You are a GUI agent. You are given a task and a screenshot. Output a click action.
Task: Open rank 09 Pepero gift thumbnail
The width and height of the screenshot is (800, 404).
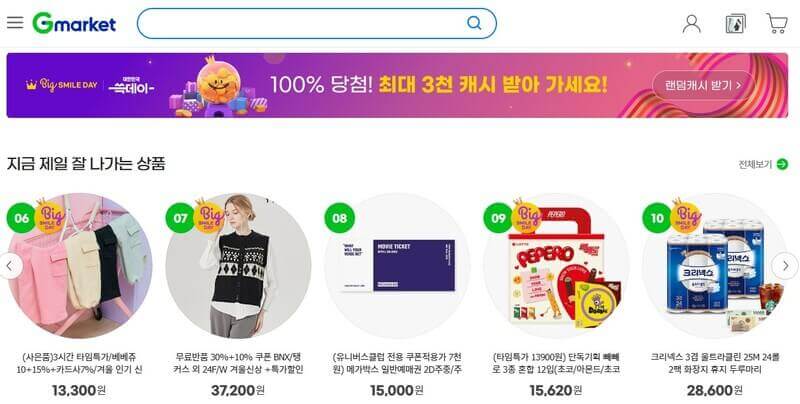click(x=556, y=265)
